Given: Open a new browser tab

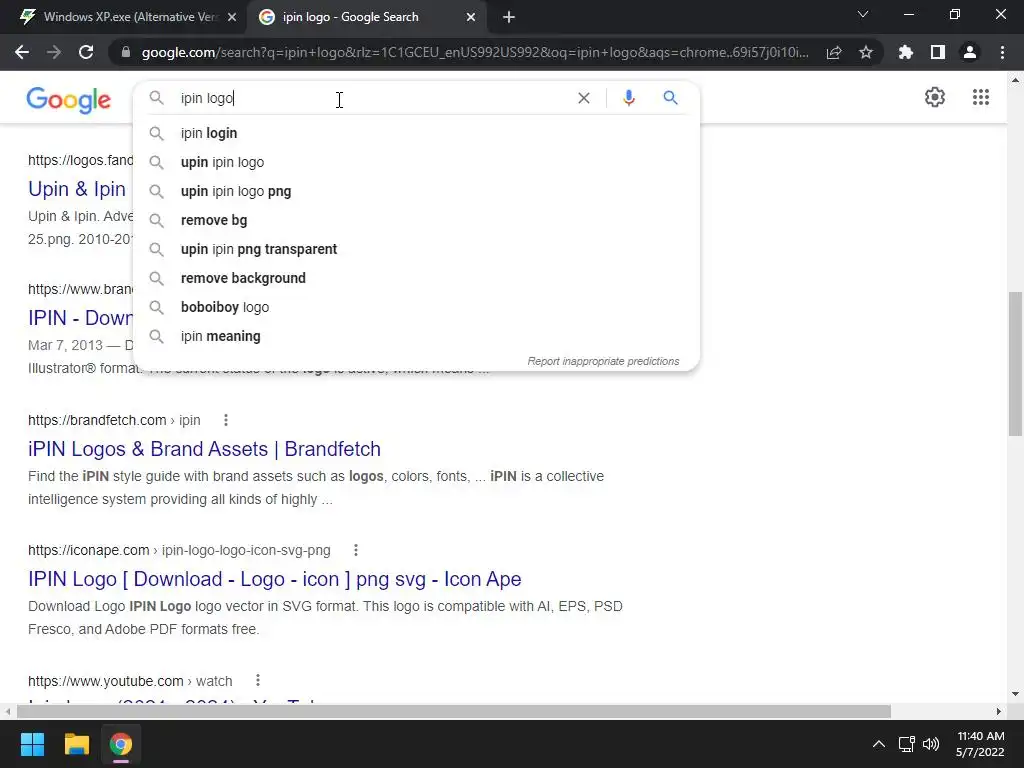Looking at the screenshot, I should pyautogui.click(x=509, y=17).
